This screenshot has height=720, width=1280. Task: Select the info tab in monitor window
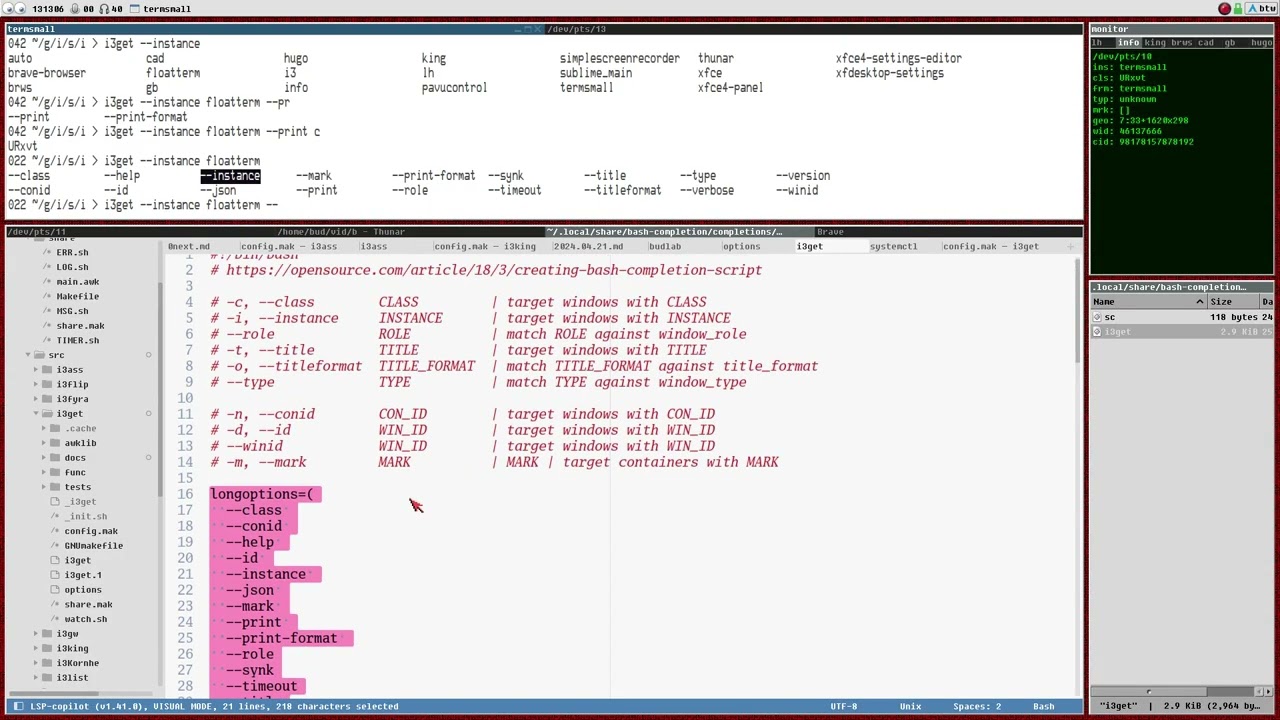(x=1128, y=43)
